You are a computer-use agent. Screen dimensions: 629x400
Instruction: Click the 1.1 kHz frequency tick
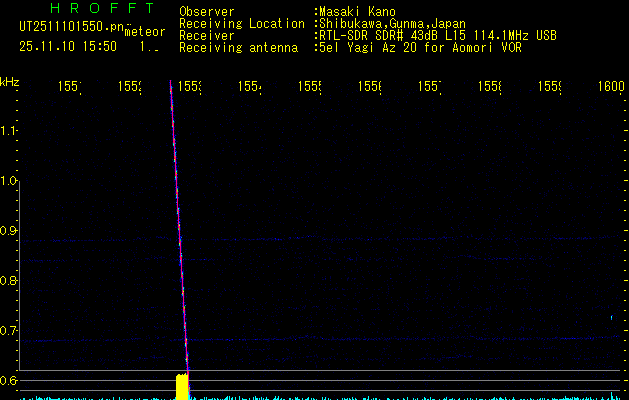10,130
